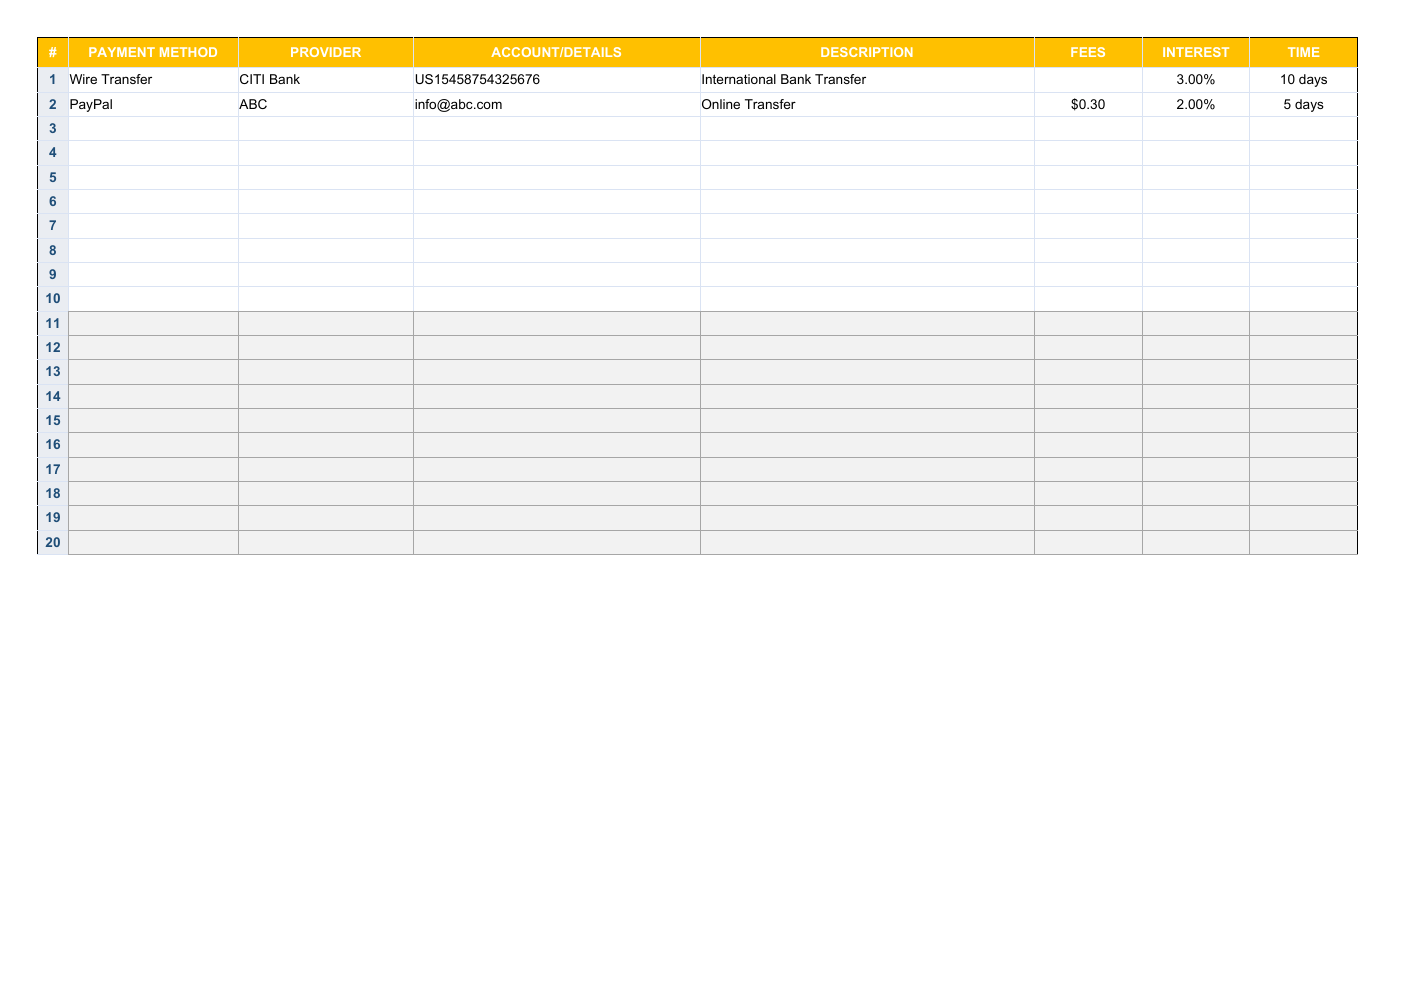The height and width of the screenshot is (993, 1404).
Task: Click the TIME column header
Action: [1304, 52]
